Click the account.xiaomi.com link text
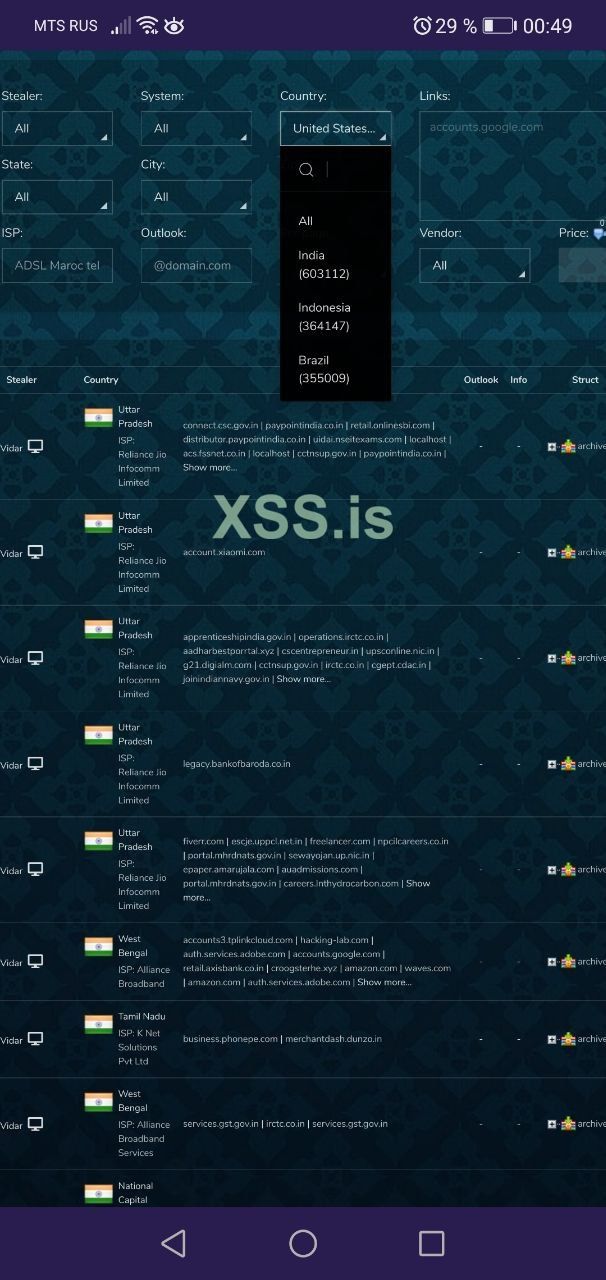Image resolution: width=606 pixels, height=1280 pixels. coord(224,552)
